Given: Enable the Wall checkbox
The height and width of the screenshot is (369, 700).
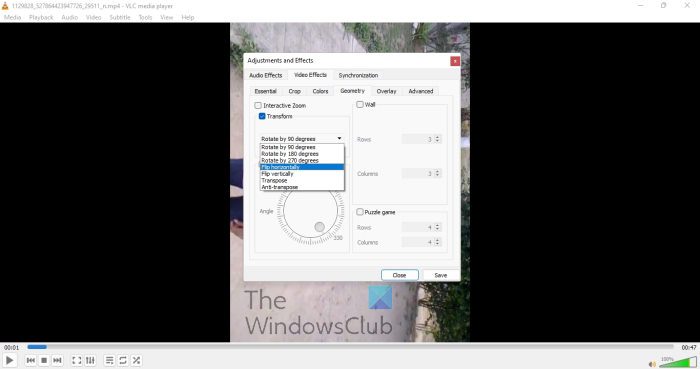Looking at the screenshot, I should click(x=360, y=104).
